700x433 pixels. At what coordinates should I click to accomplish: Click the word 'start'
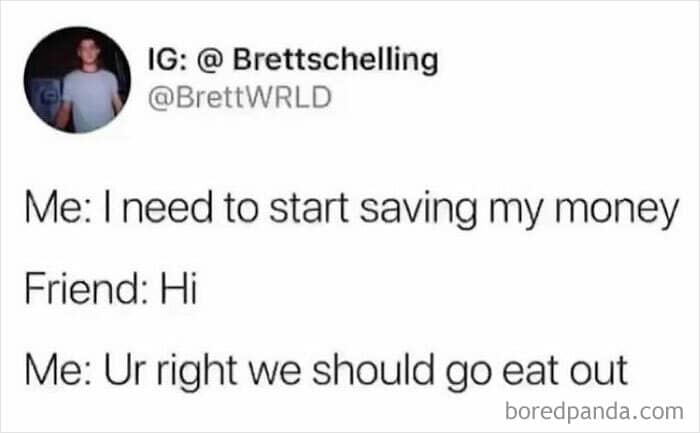tap(309, 209)
